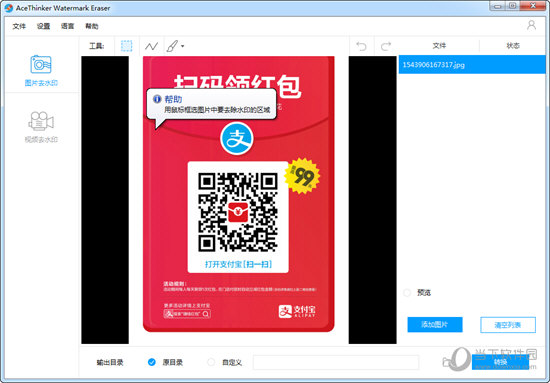Select the rectangular marquee selection tool
This screenshot has width=550, height=383.
(x=127, y=46)
